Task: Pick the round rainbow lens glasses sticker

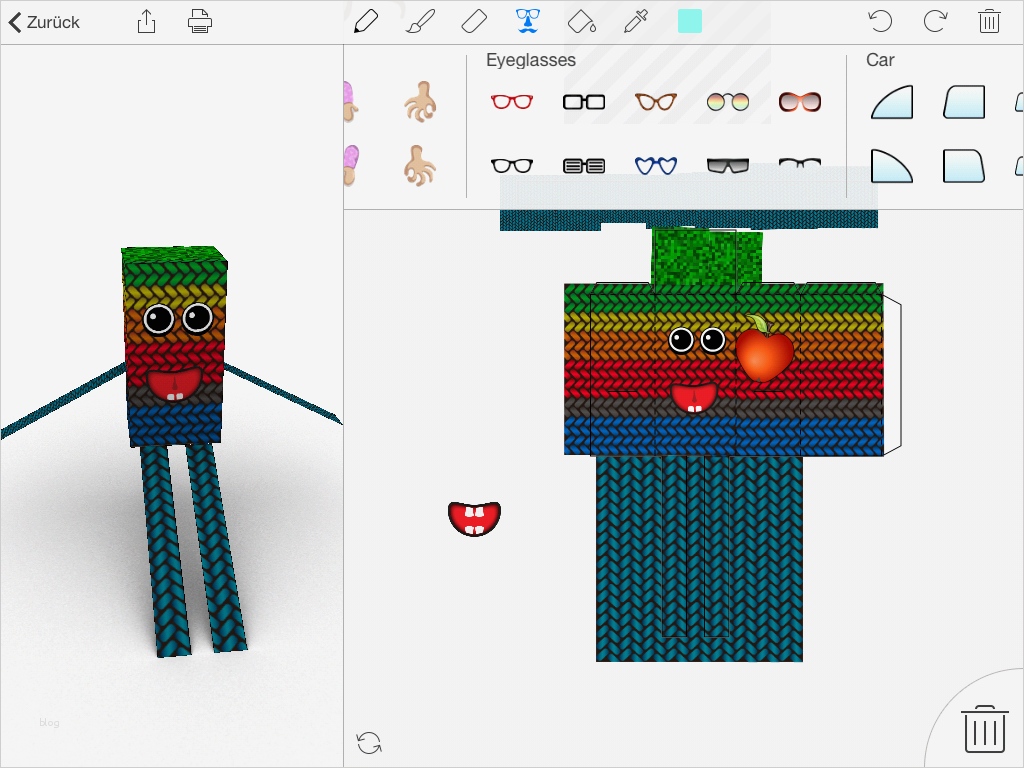Action: coord(728,102)
